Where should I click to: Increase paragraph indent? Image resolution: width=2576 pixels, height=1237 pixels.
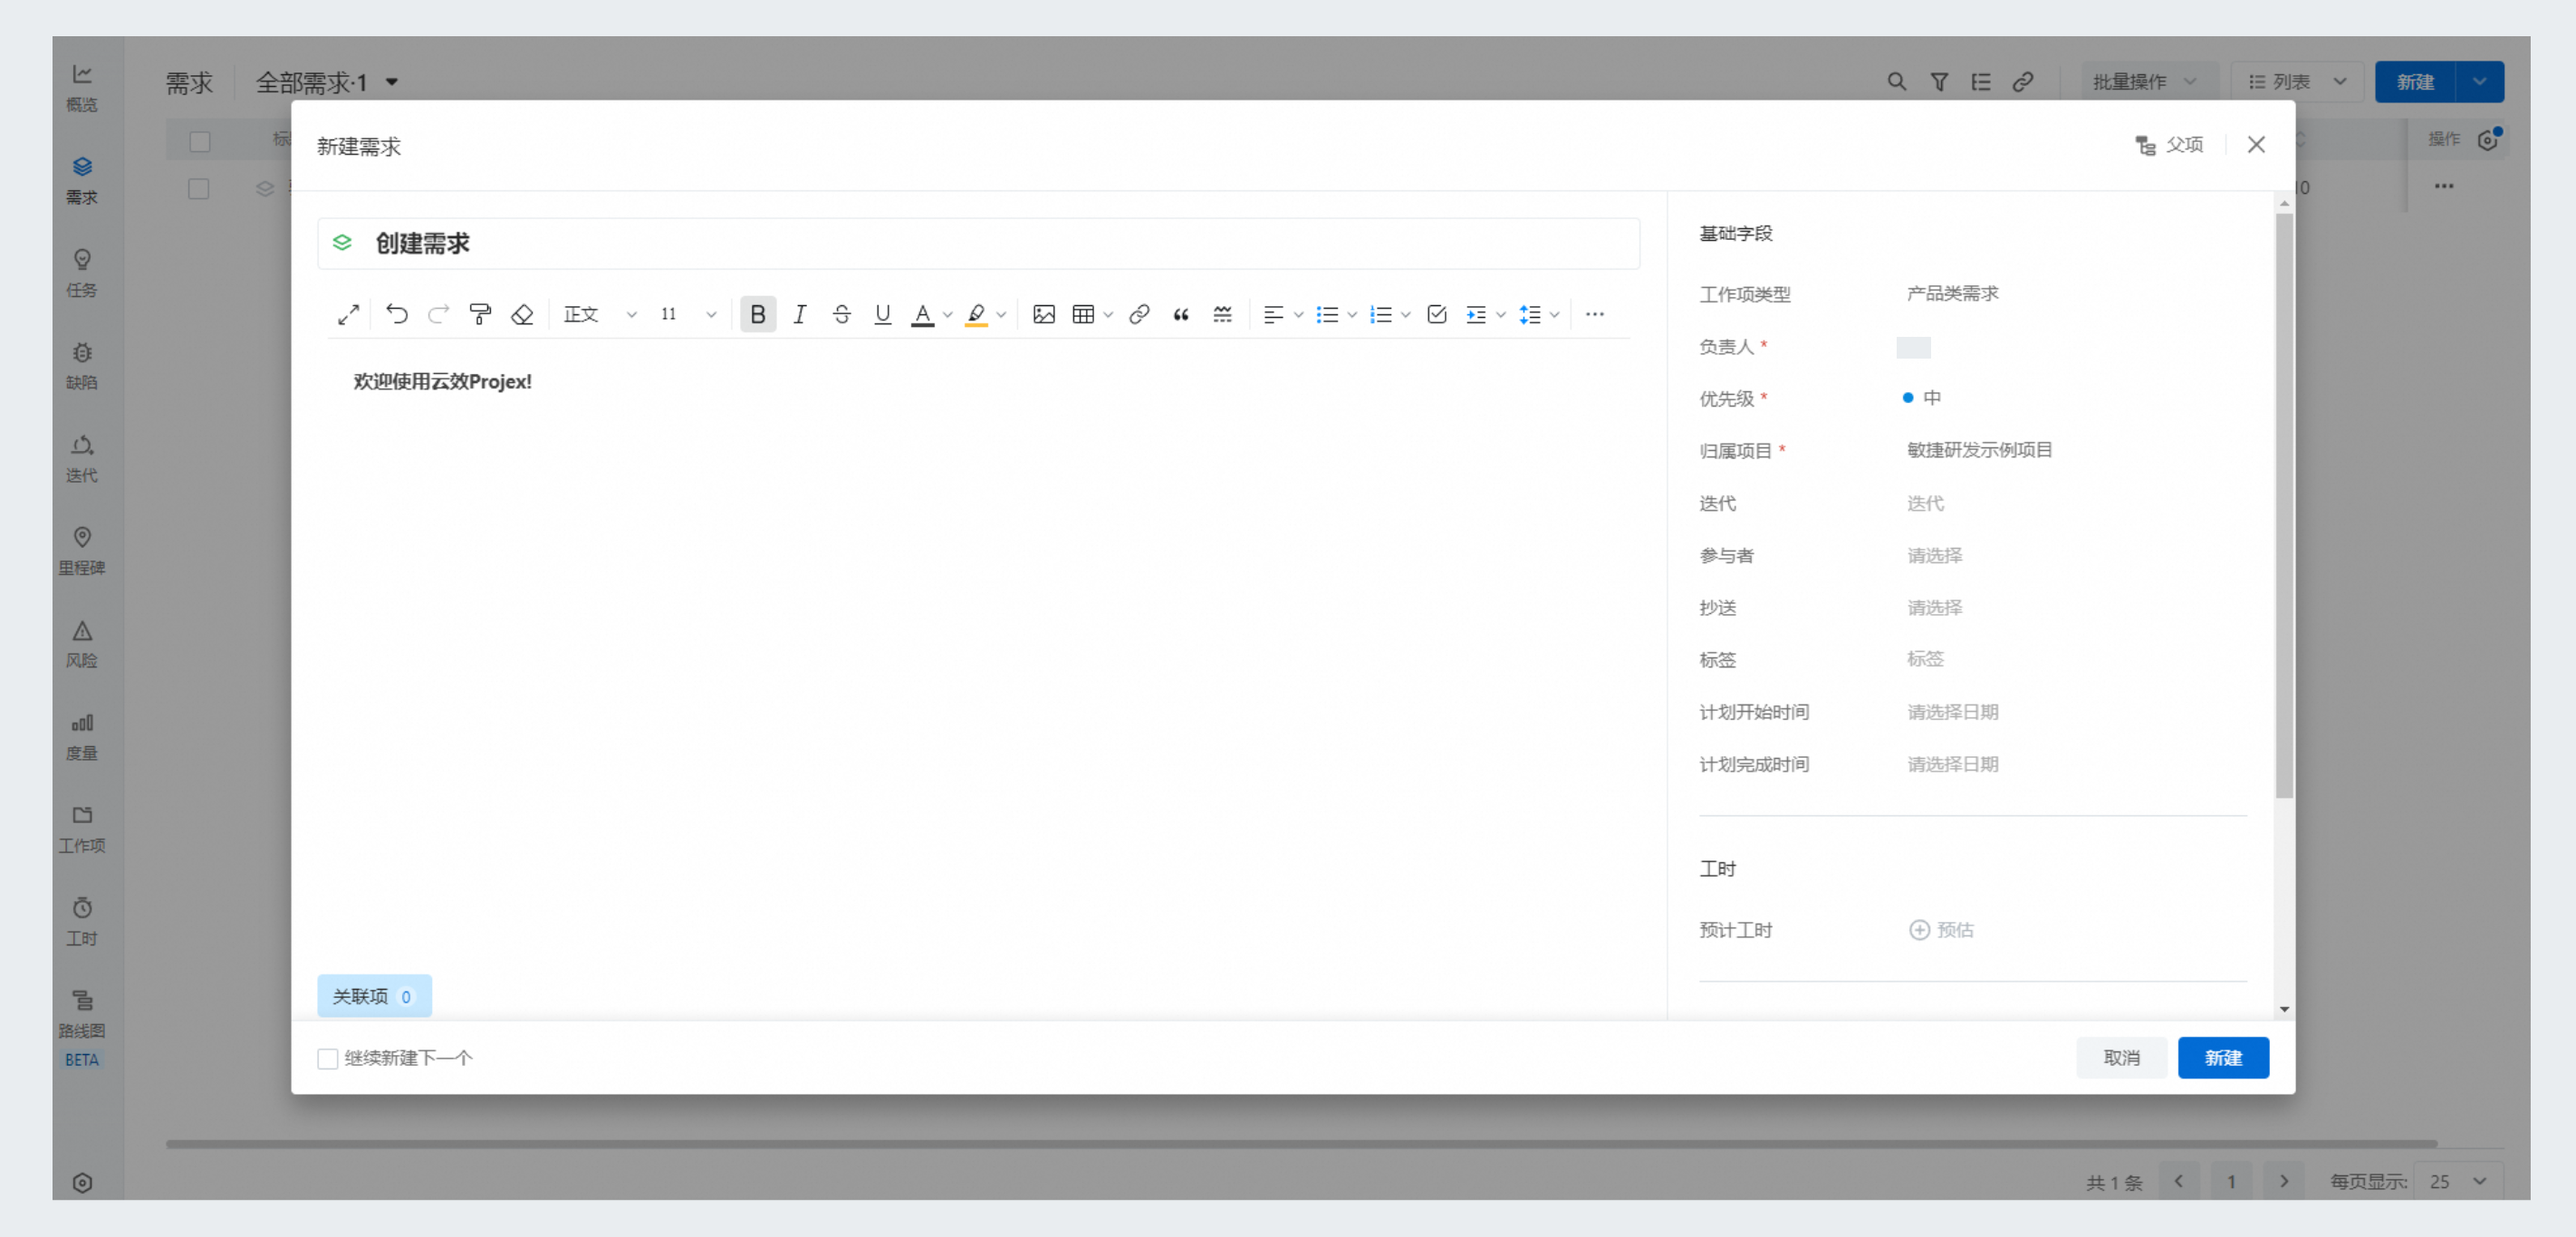coord(1476,315)
